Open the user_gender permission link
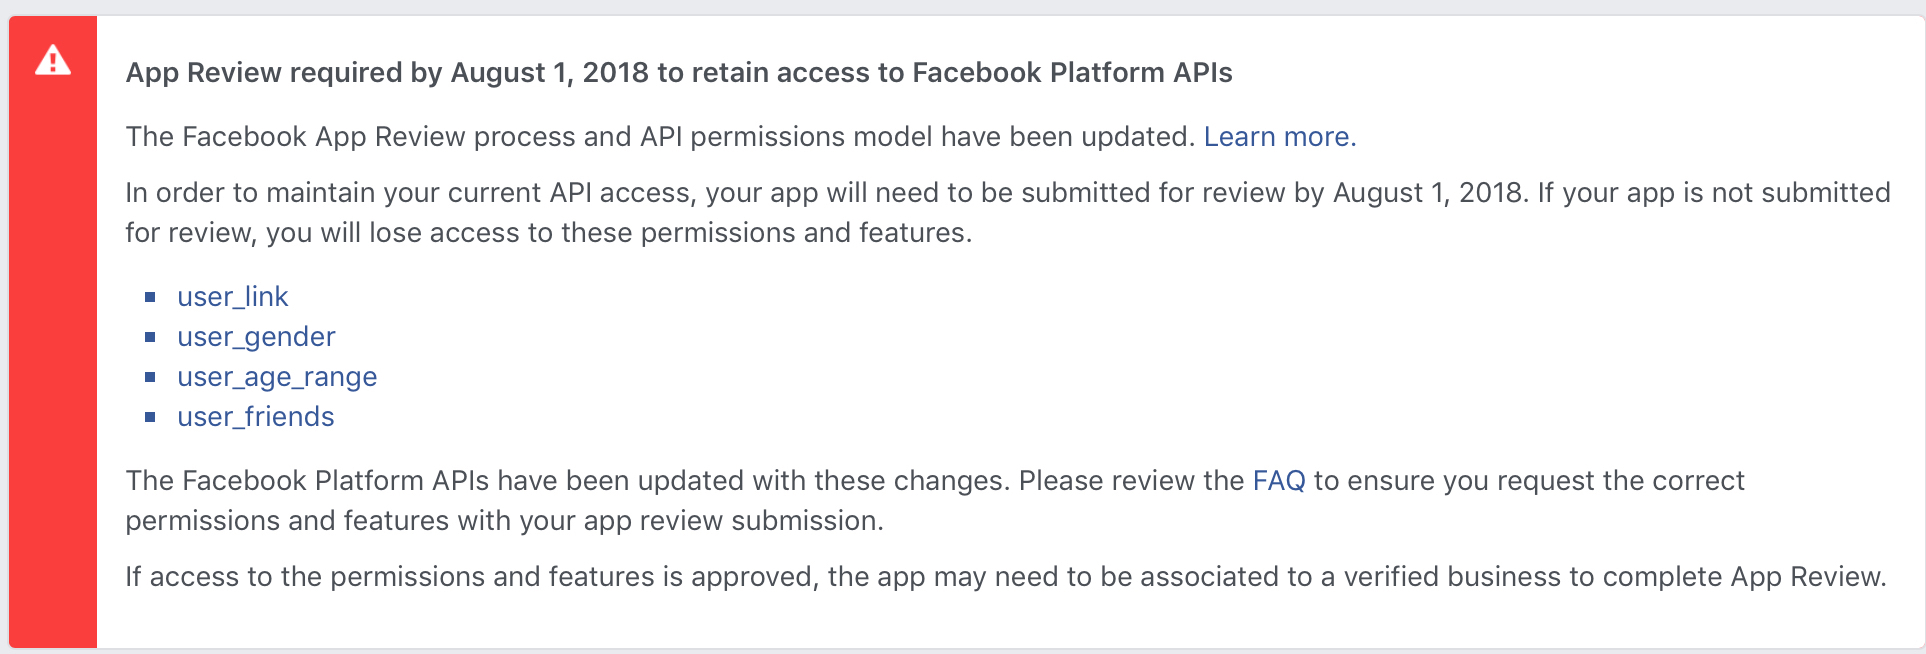 click(256, 337)
